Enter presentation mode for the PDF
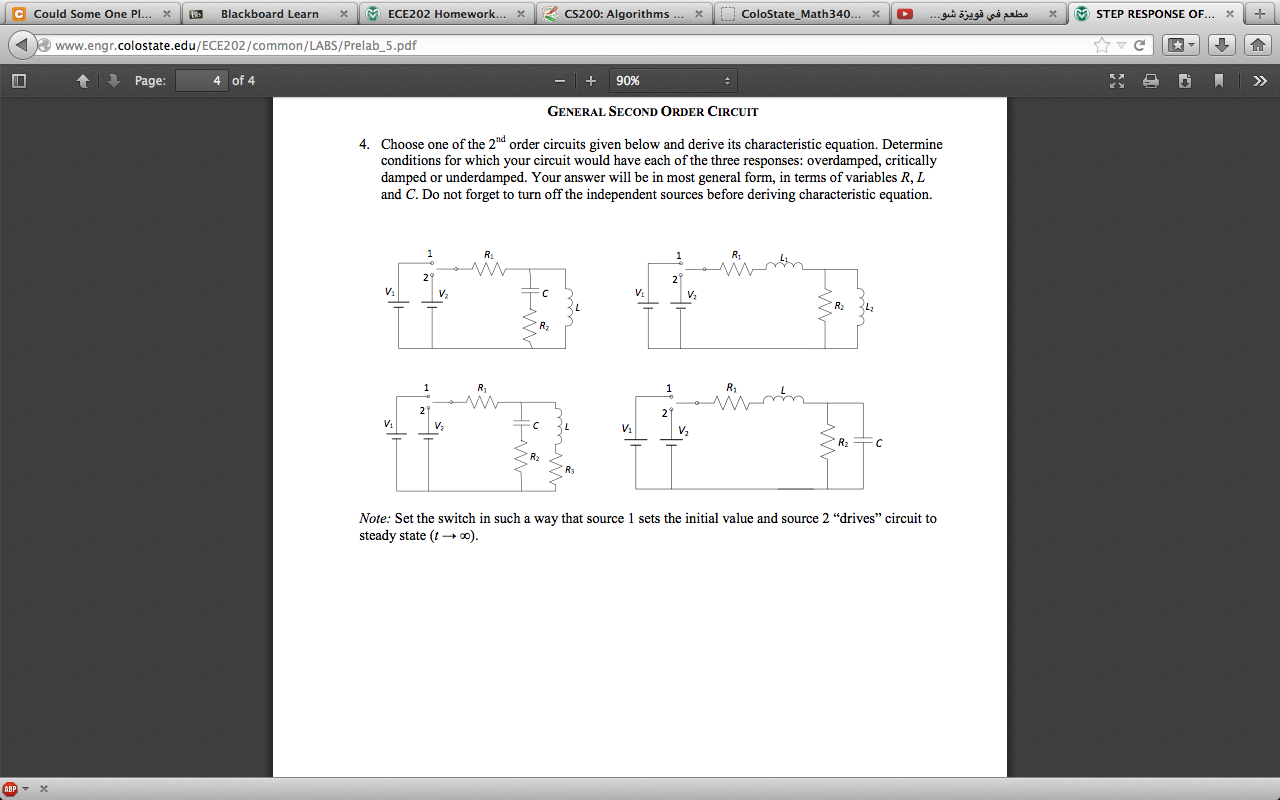 point(1116,80)
